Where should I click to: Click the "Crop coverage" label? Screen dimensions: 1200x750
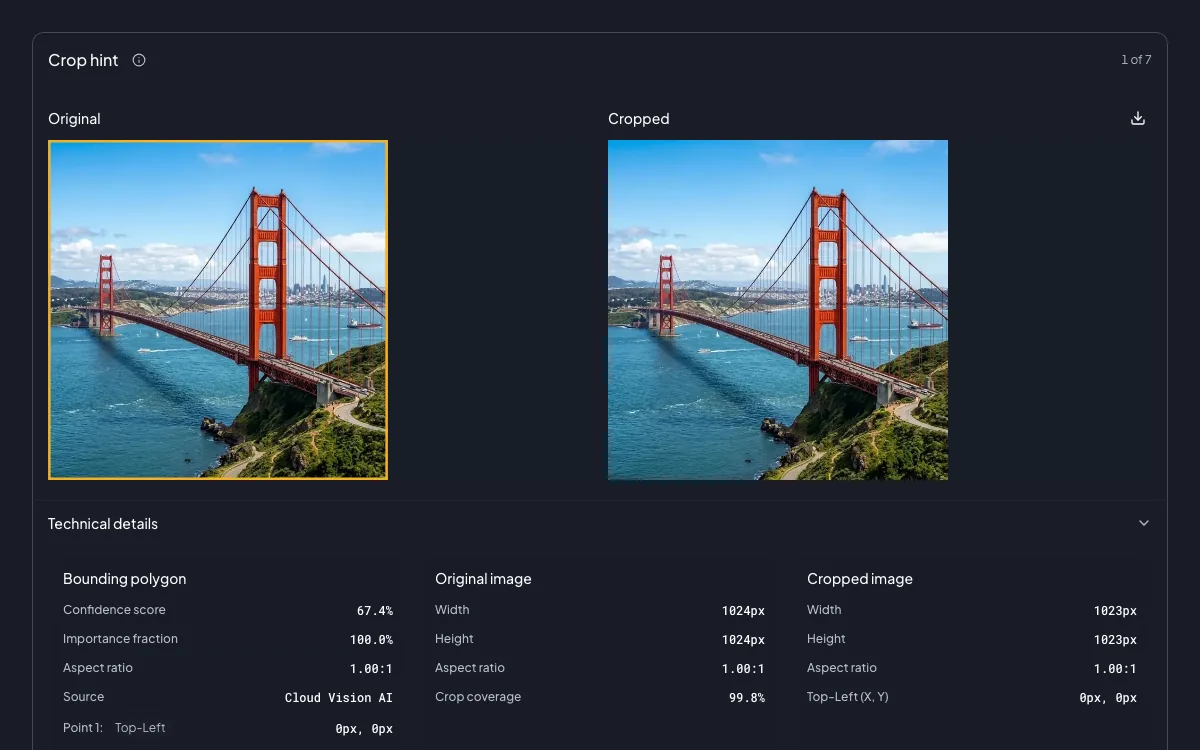click(x=478, y=697)
